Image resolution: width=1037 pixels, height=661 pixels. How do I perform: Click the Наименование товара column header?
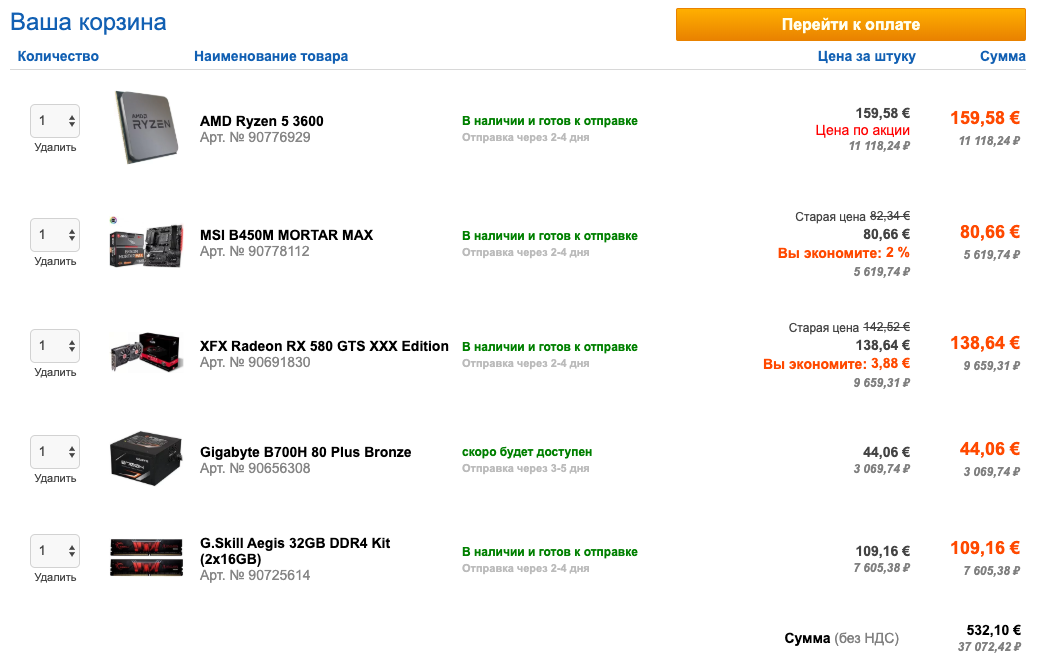pyautogui.click(x=271, y=56)
